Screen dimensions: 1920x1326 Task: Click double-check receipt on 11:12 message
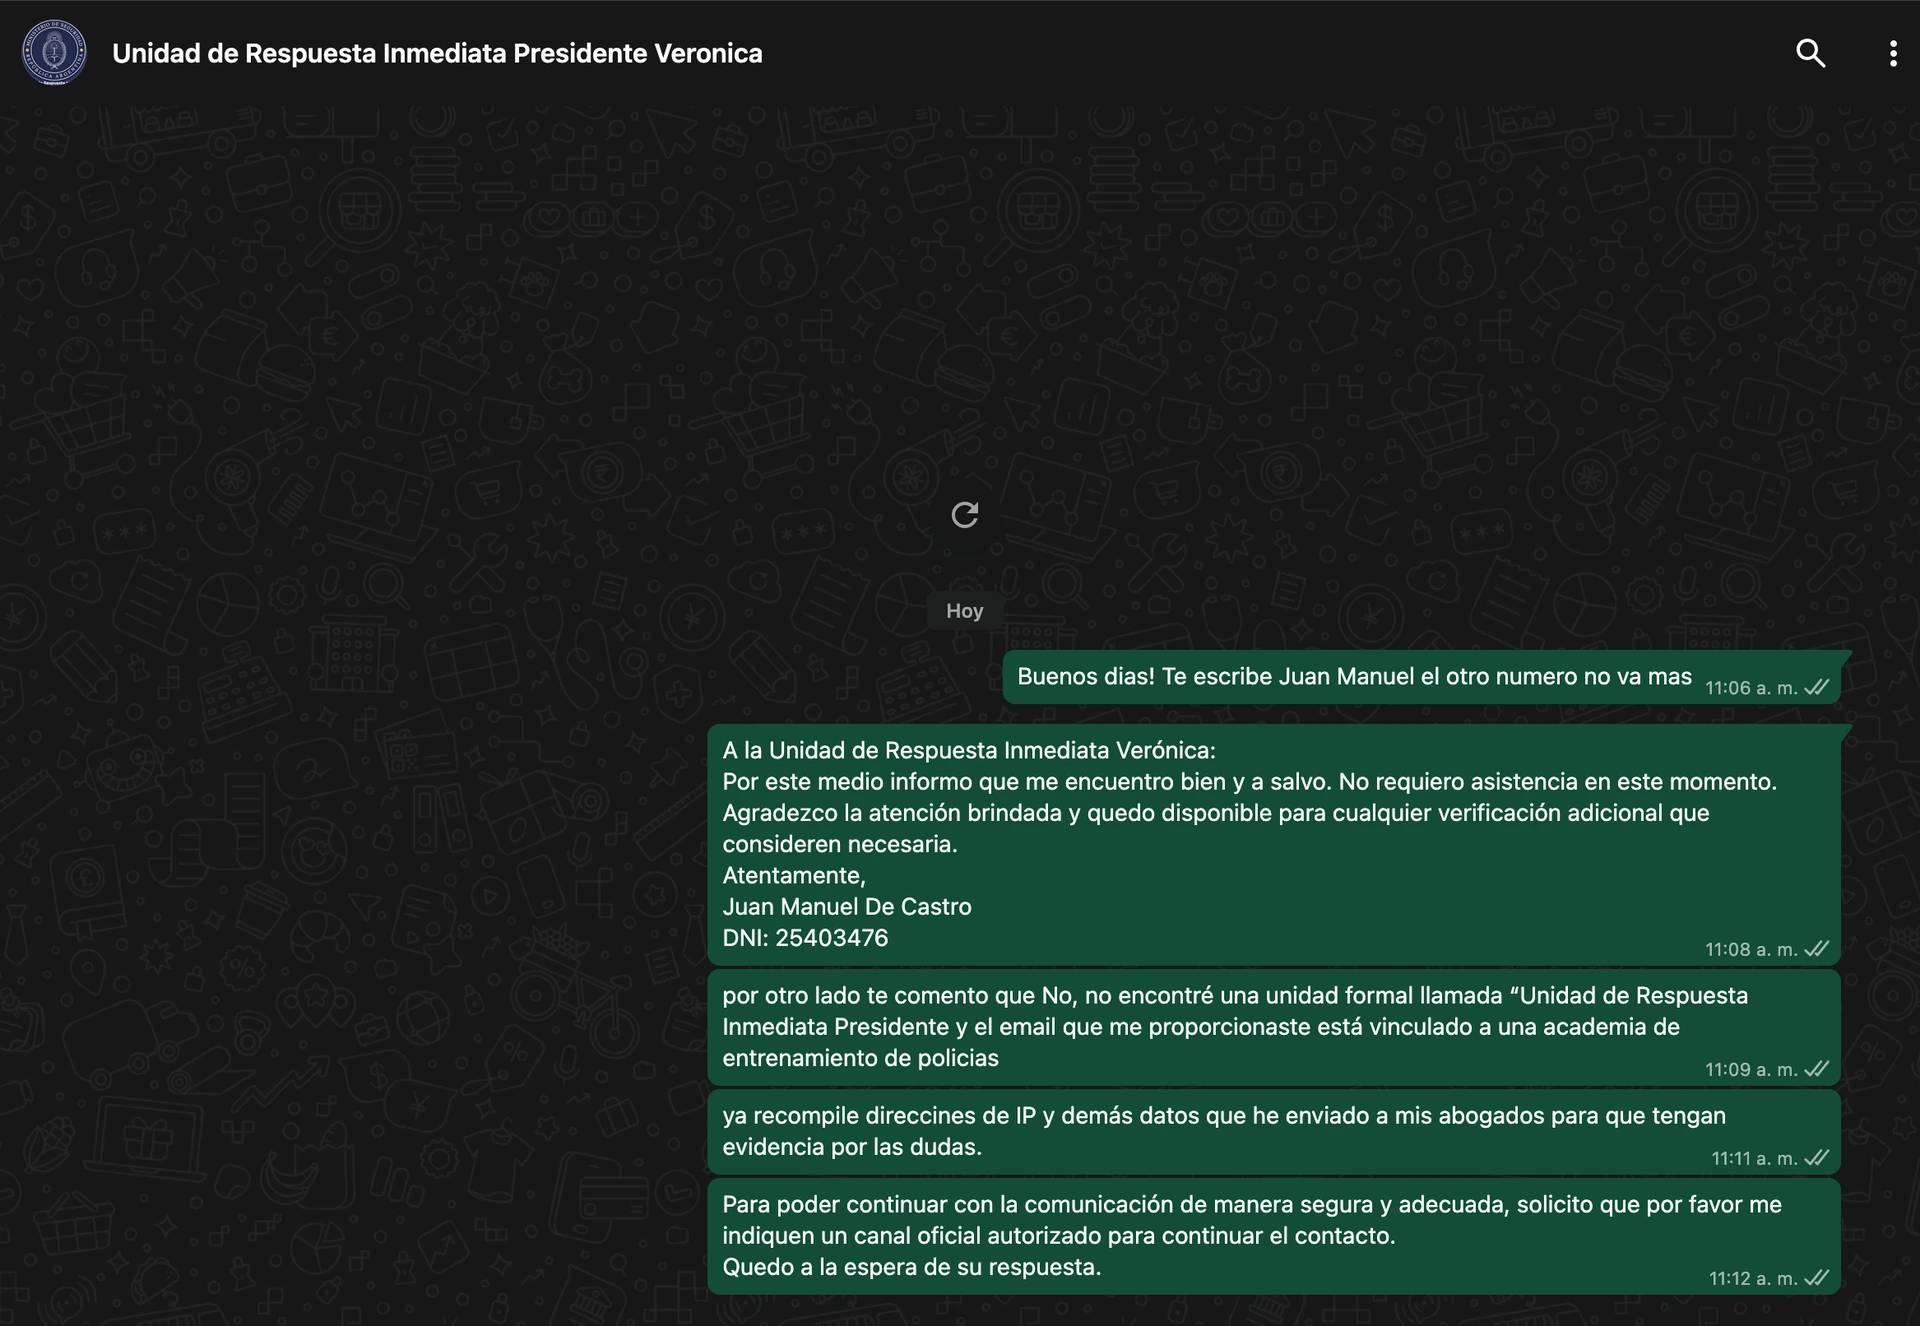click(x=1816, y=1278)
